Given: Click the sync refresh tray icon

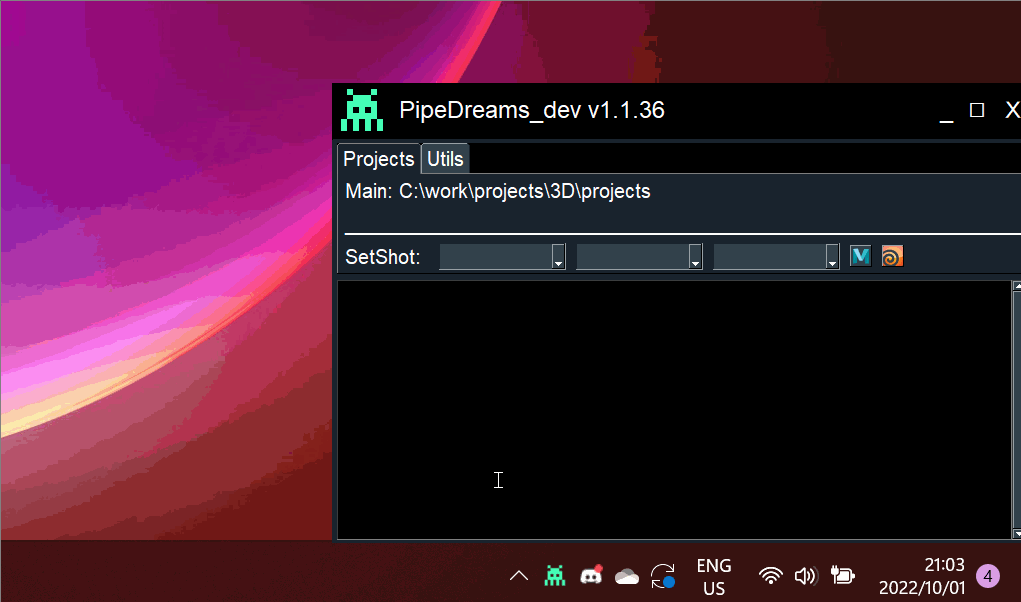Looking at the screenshot, I should pyautogui.click(x=663, y=576).
